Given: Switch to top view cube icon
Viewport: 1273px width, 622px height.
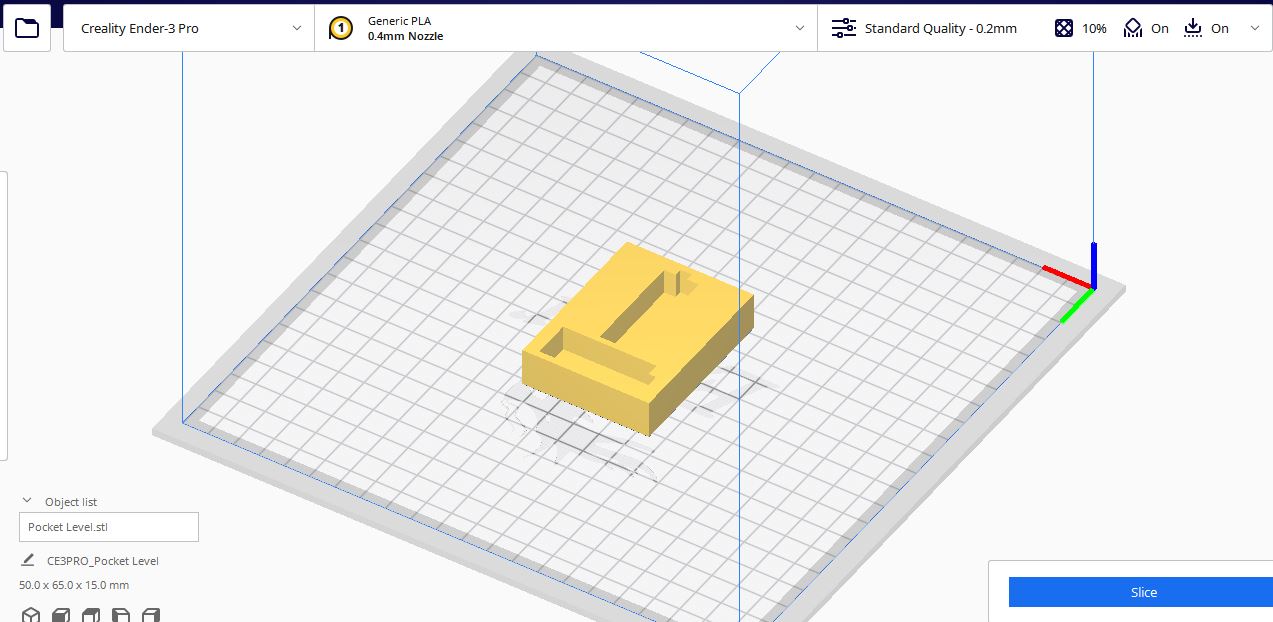Looking at the screenshot, I should 91,614.
